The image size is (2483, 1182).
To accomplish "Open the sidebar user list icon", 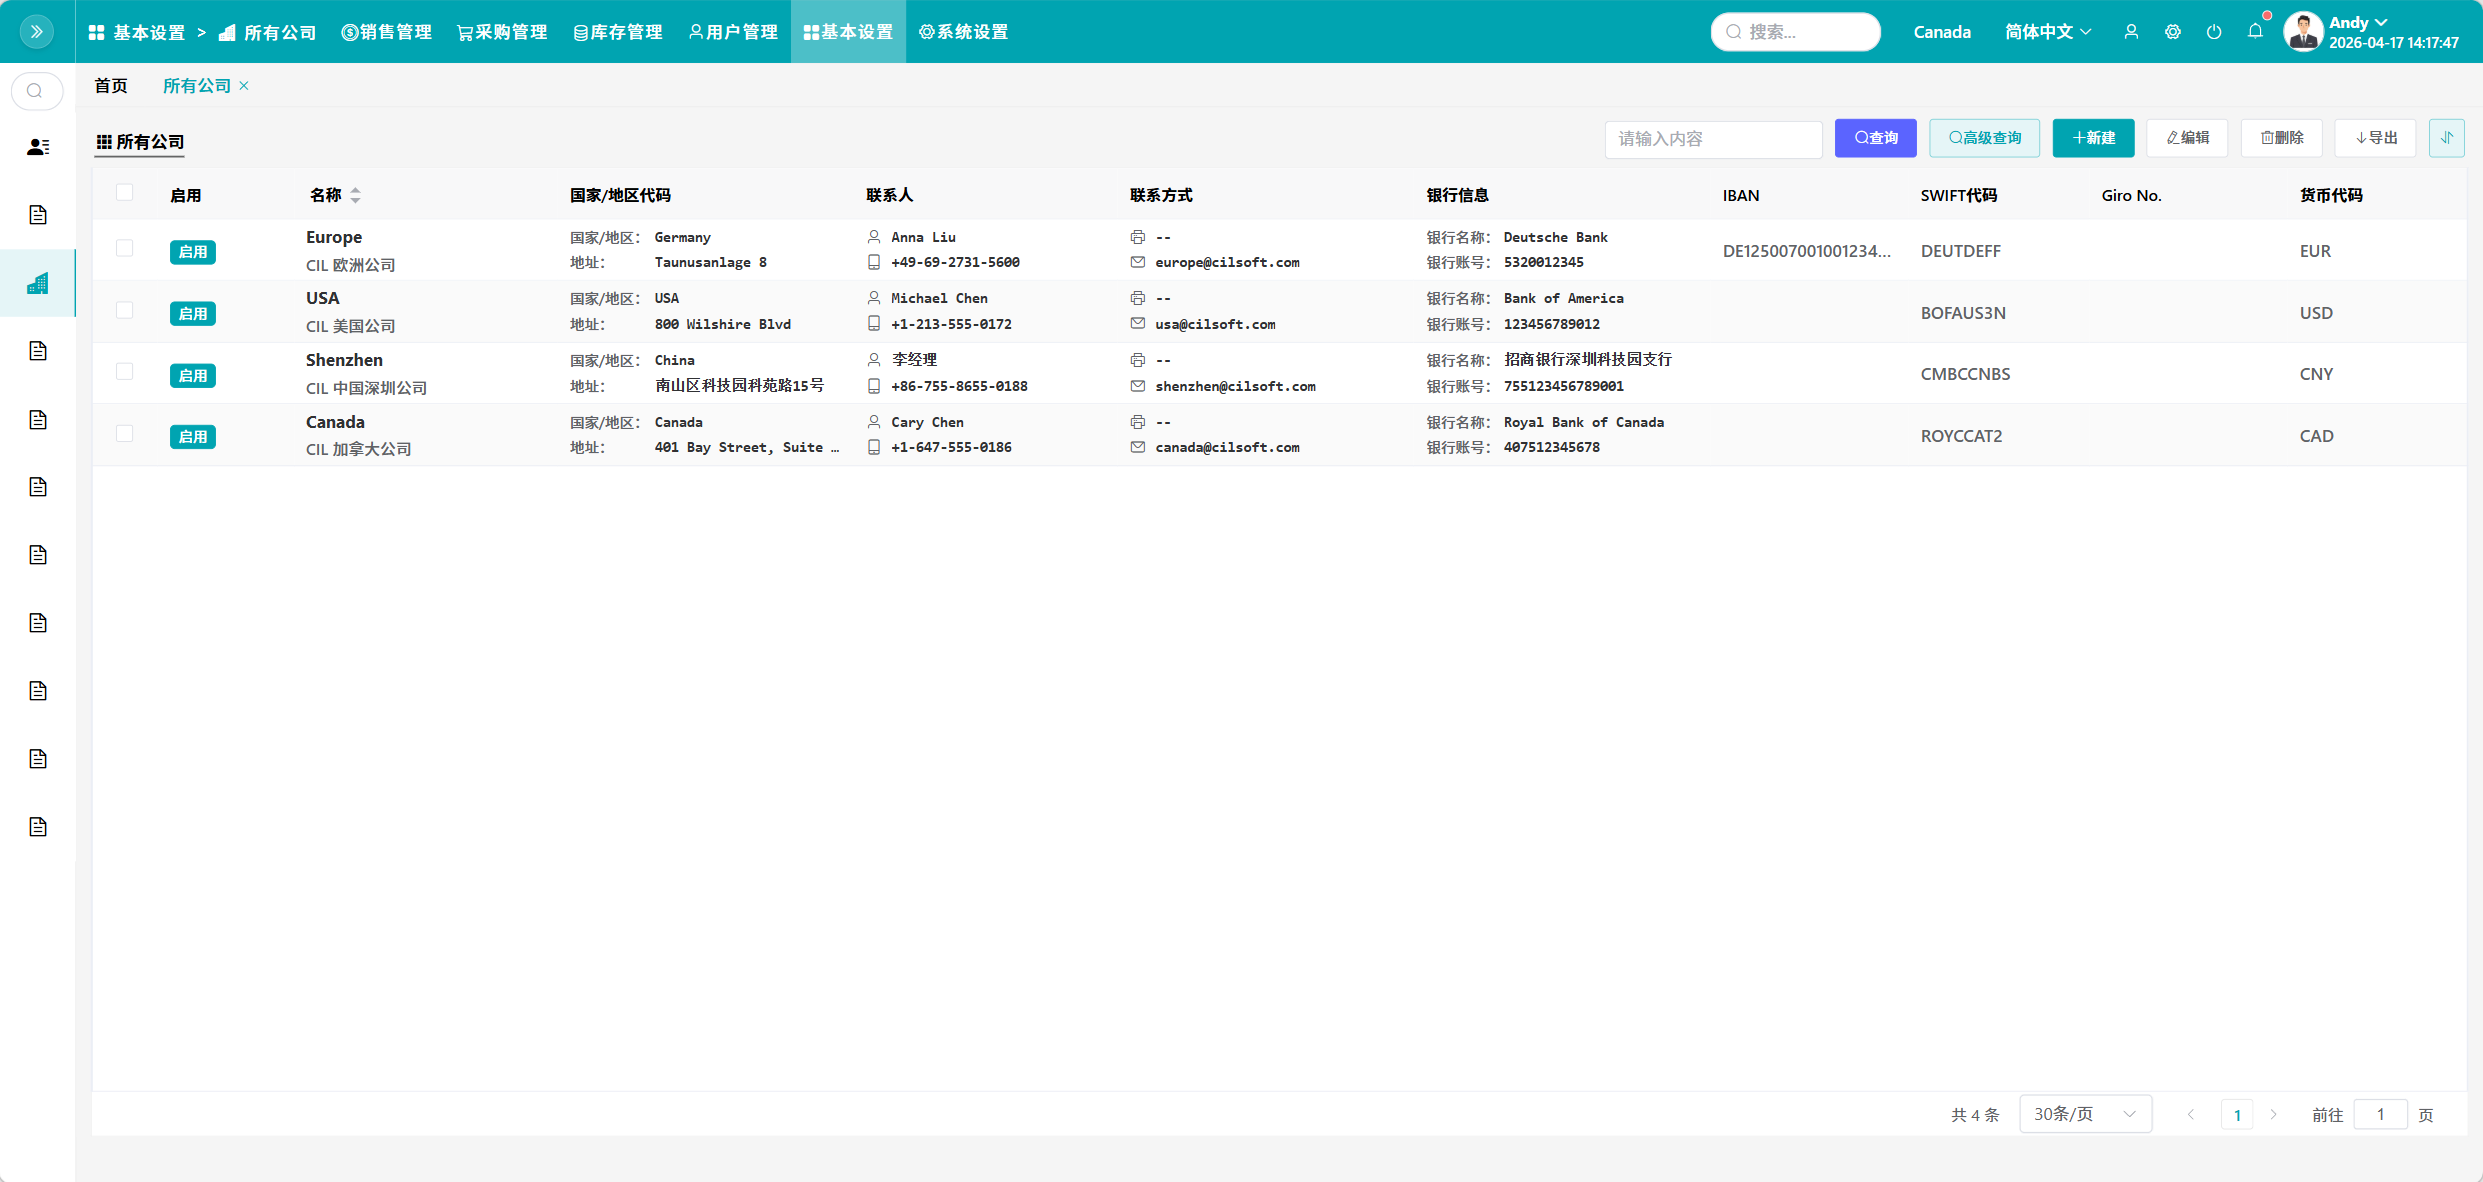I will click(38, 147).
